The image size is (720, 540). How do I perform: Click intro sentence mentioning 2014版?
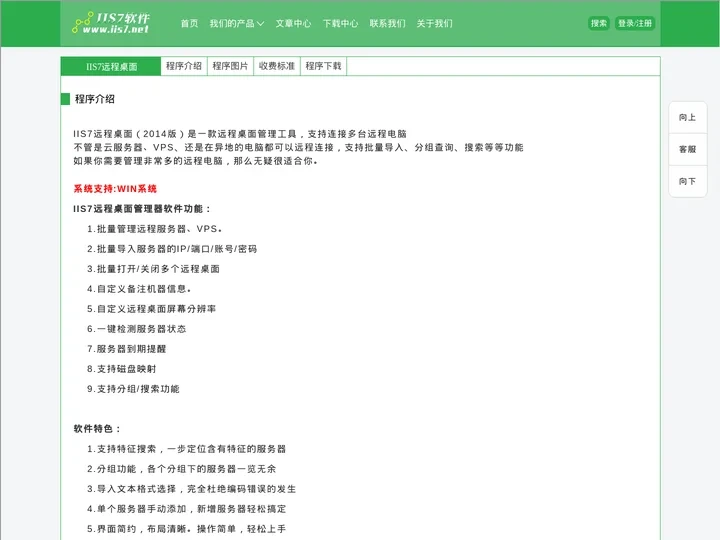[240, 134]
